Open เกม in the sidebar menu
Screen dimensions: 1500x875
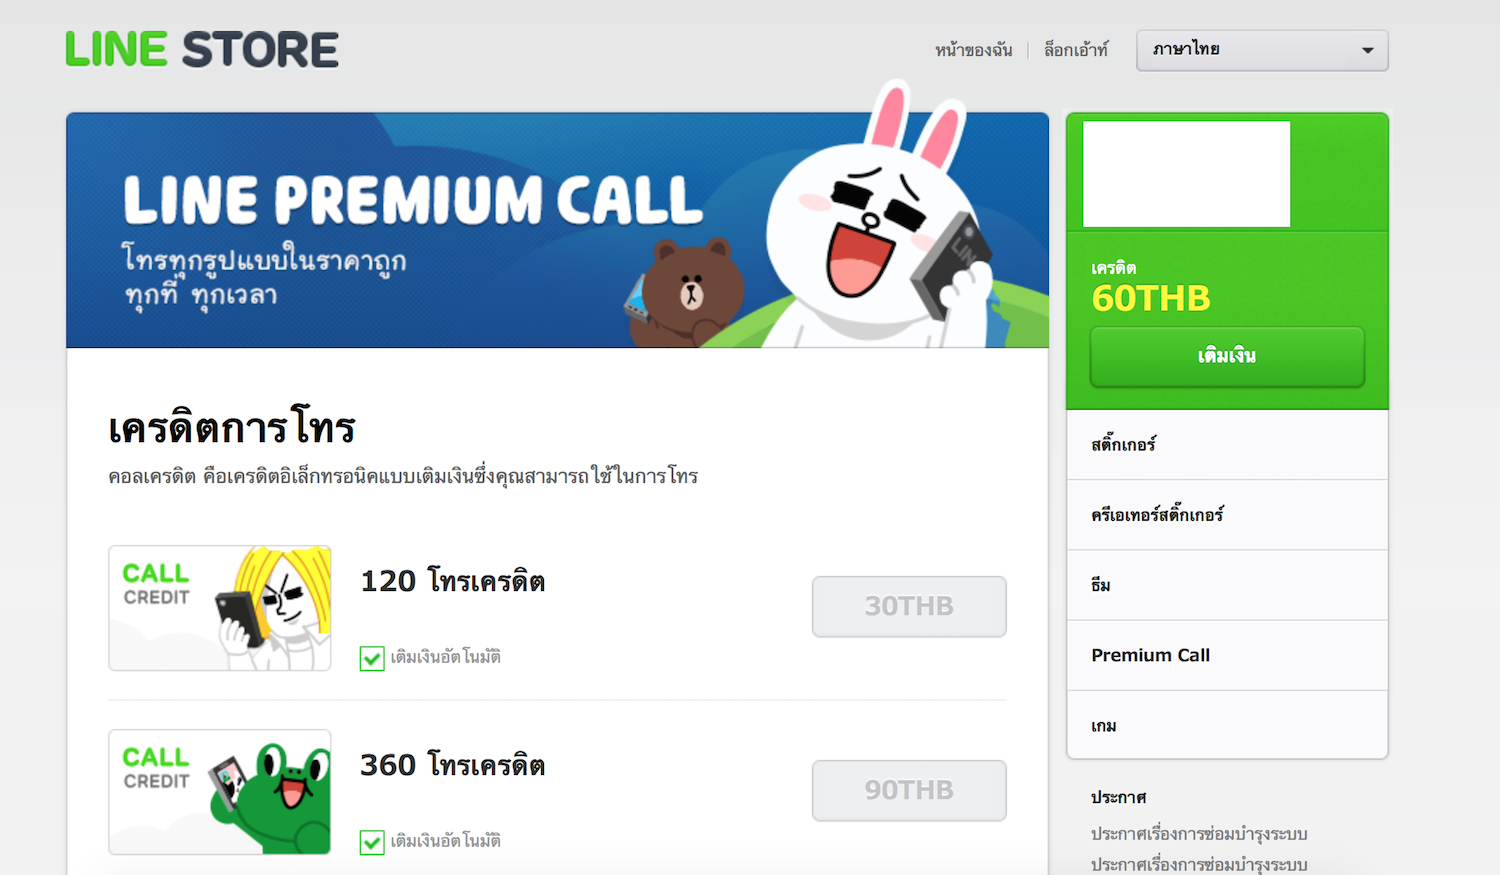point(1227,725)
